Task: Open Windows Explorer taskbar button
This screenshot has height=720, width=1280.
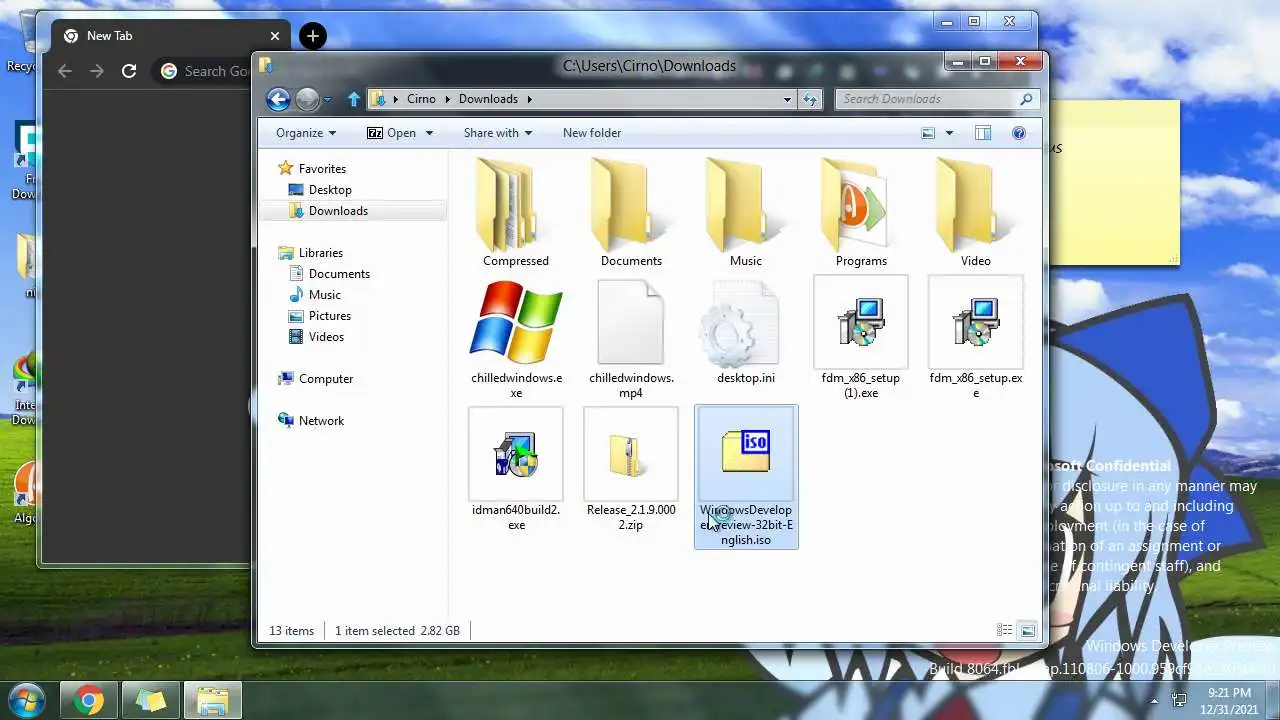Action: [213, 701]
